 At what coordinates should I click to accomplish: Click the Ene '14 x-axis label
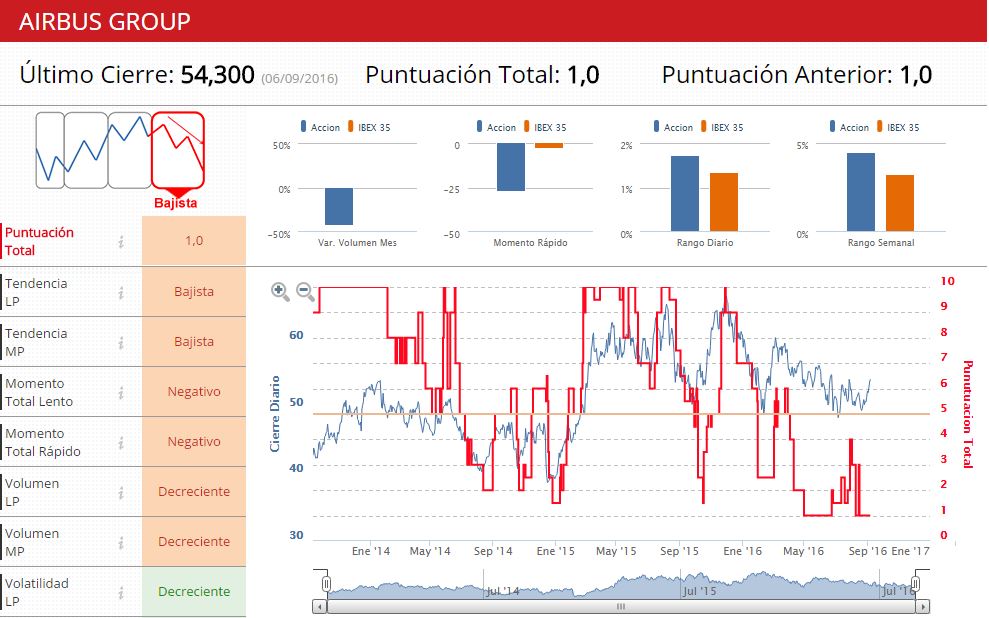coord(371,551)
